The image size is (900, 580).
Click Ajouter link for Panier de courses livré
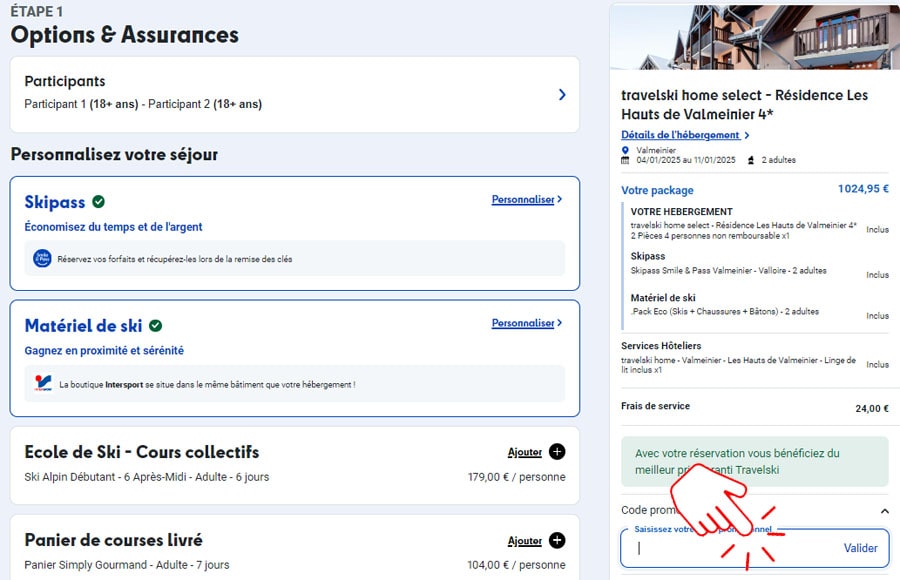[525, 540]
